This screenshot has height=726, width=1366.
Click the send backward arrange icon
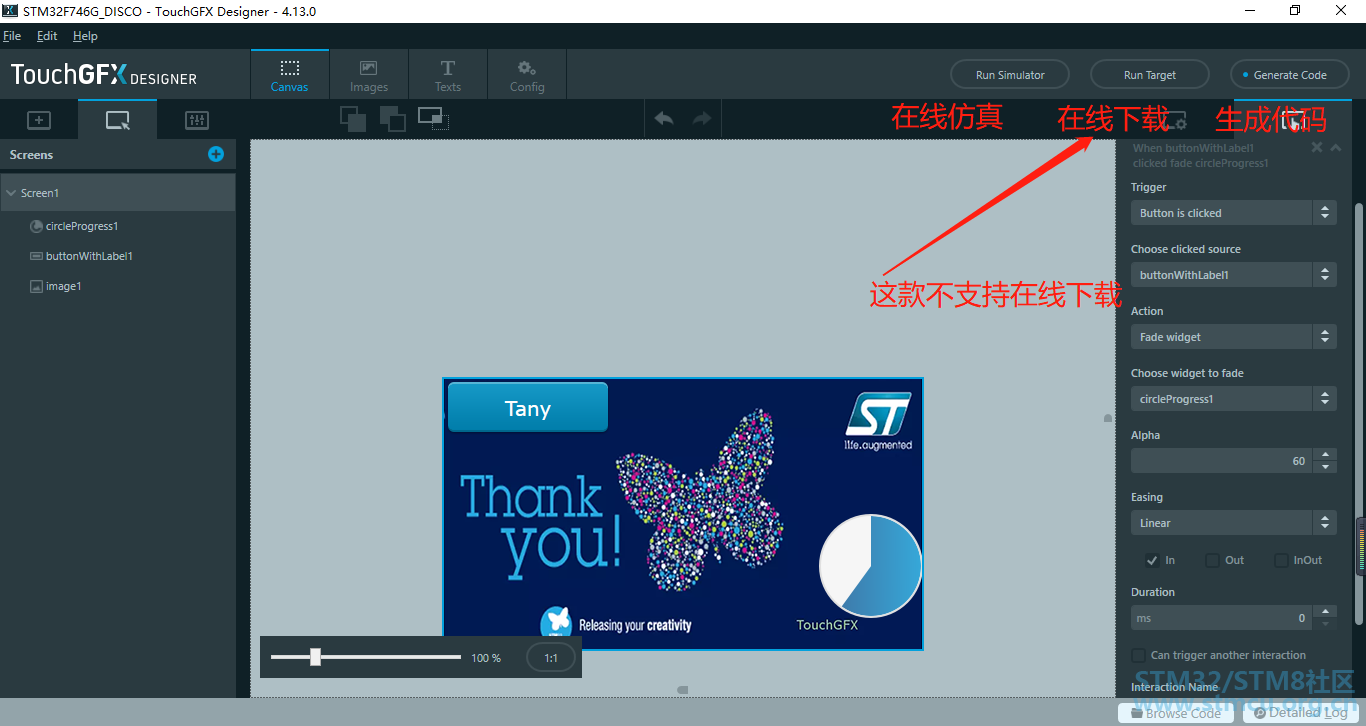point(392,119)
